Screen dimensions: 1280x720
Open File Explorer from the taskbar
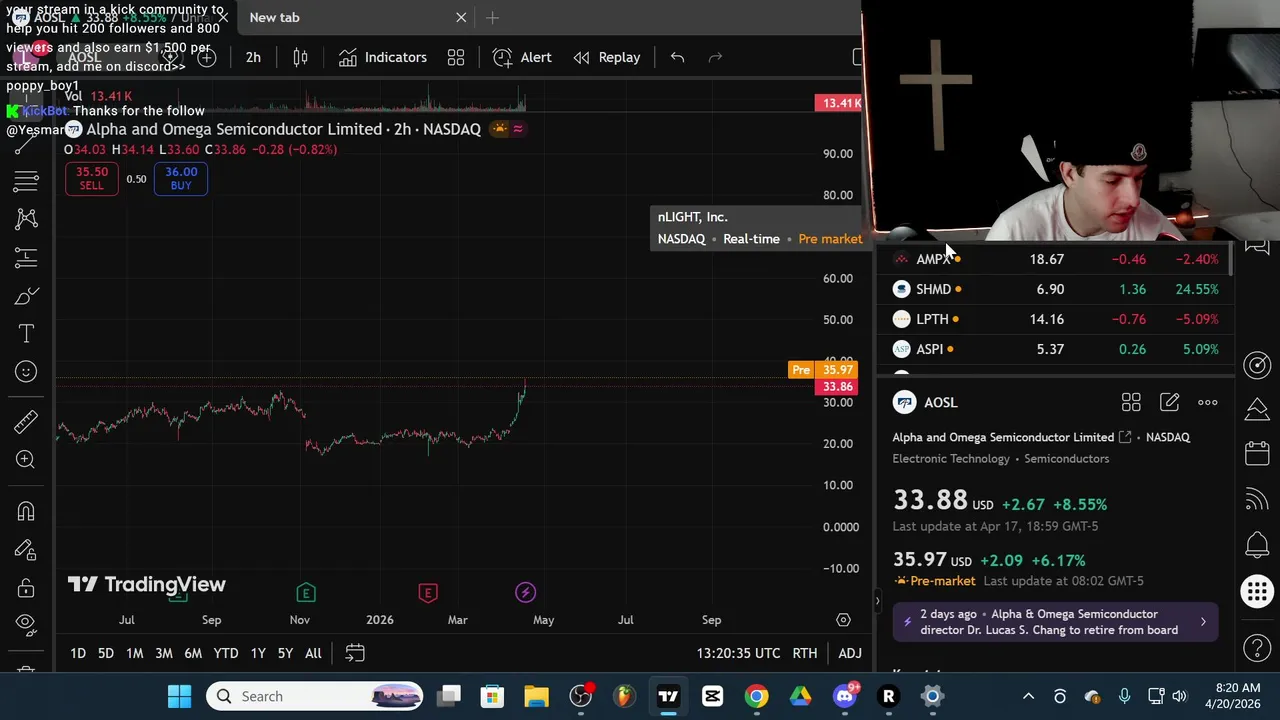[x=536, y=696]
